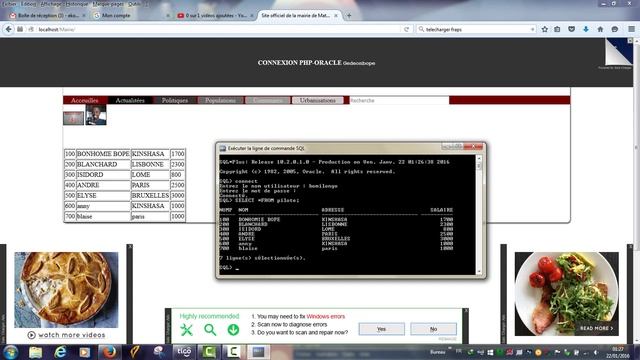Click the play icon beside 'watch more videos'
Image resolution: width=640 pixels, height=360 pixels.
point(31,335)
